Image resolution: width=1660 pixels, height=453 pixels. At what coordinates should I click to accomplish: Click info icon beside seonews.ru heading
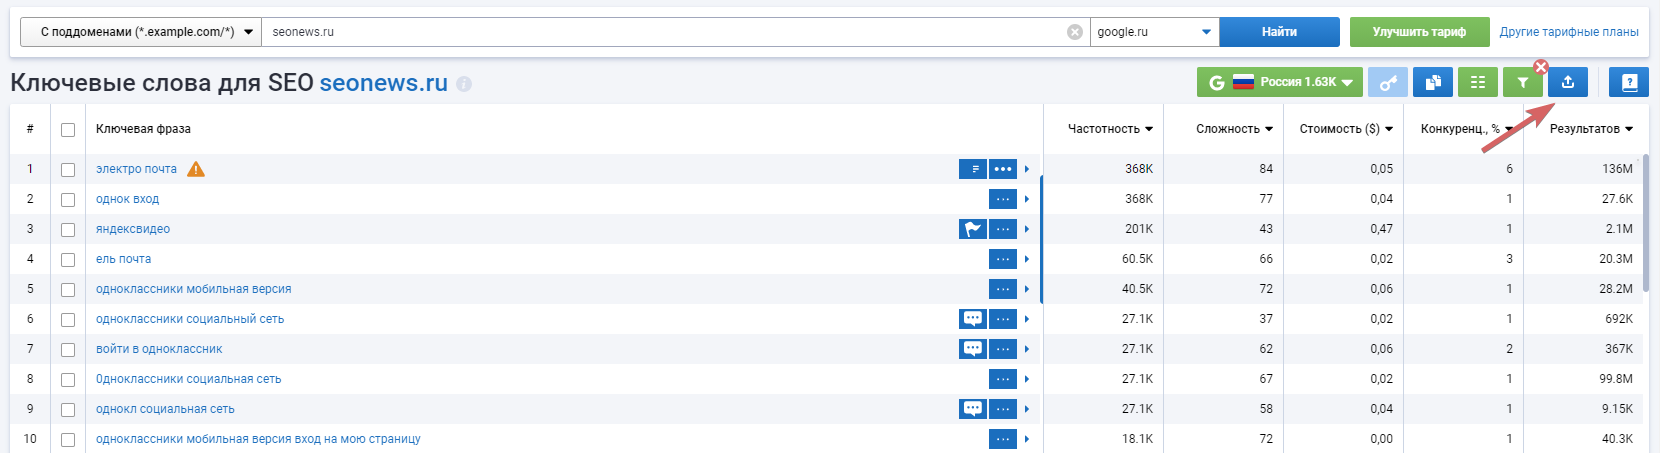(464, 84)
